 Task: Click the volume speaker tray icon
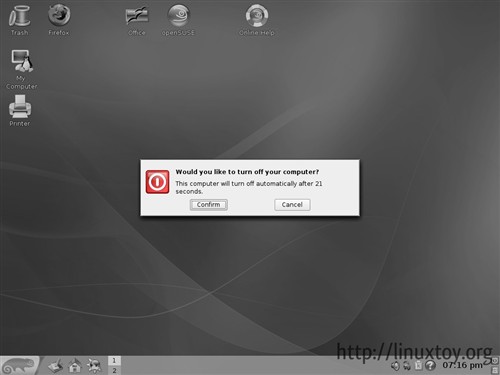click(x=395, y=366)
